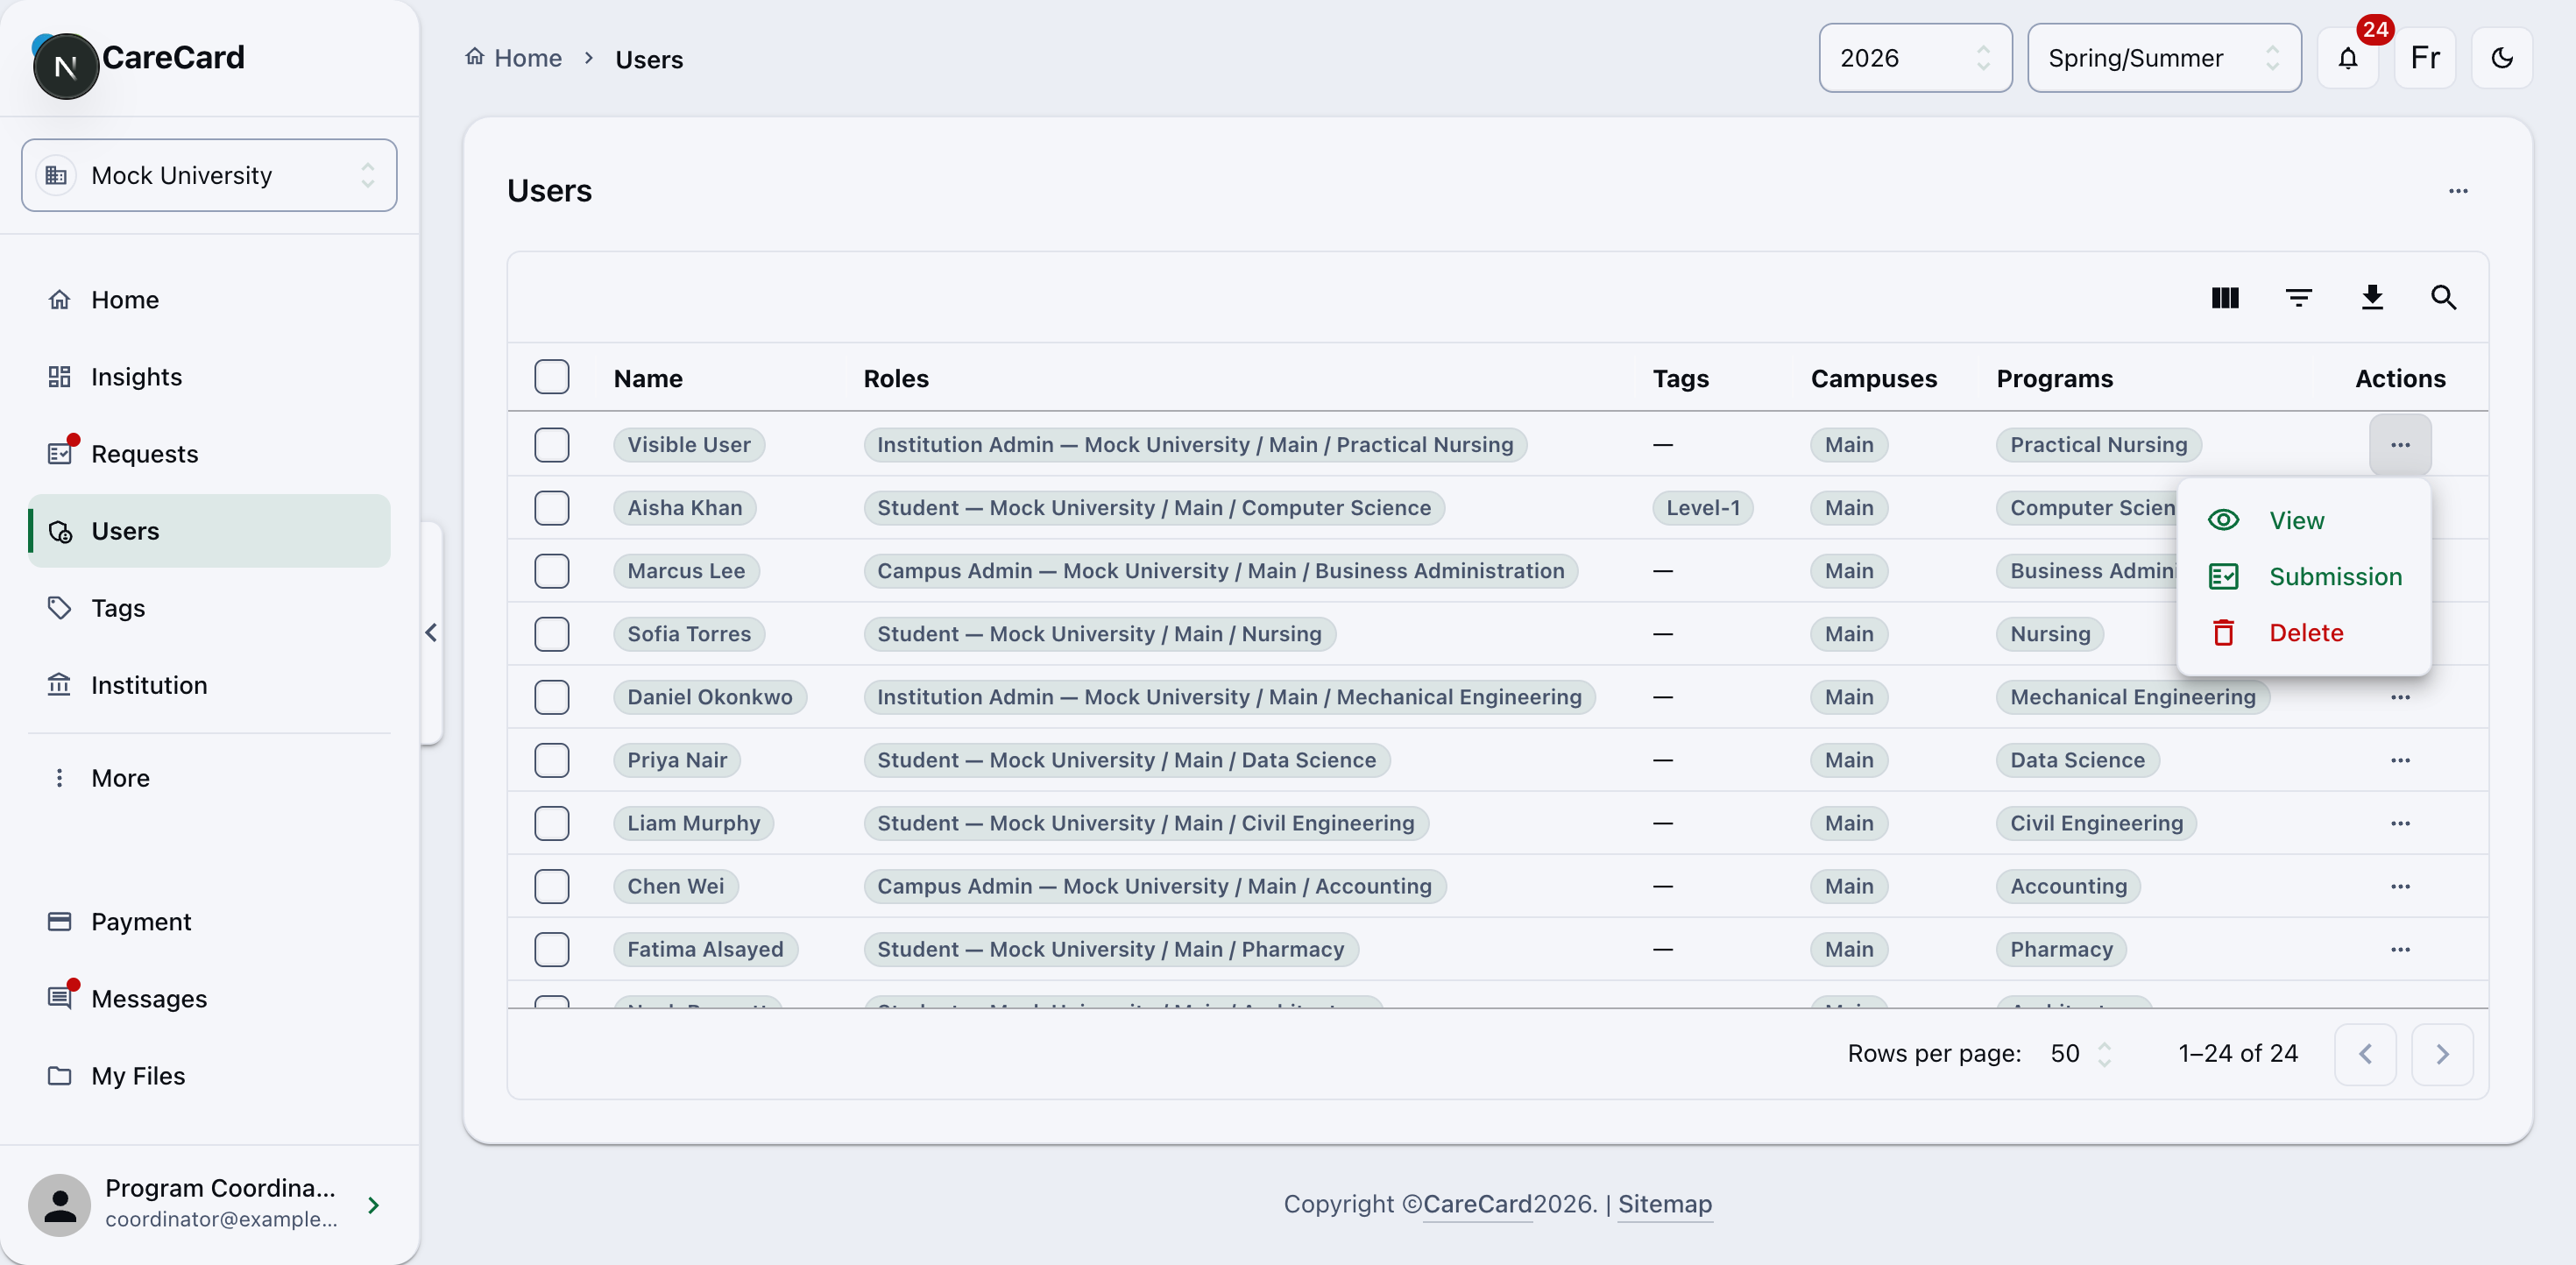The height and width of the screenshot is (1265, 2576).
Task: Open the Spring/Summer term dropdown
Action: pos(2164,58)
